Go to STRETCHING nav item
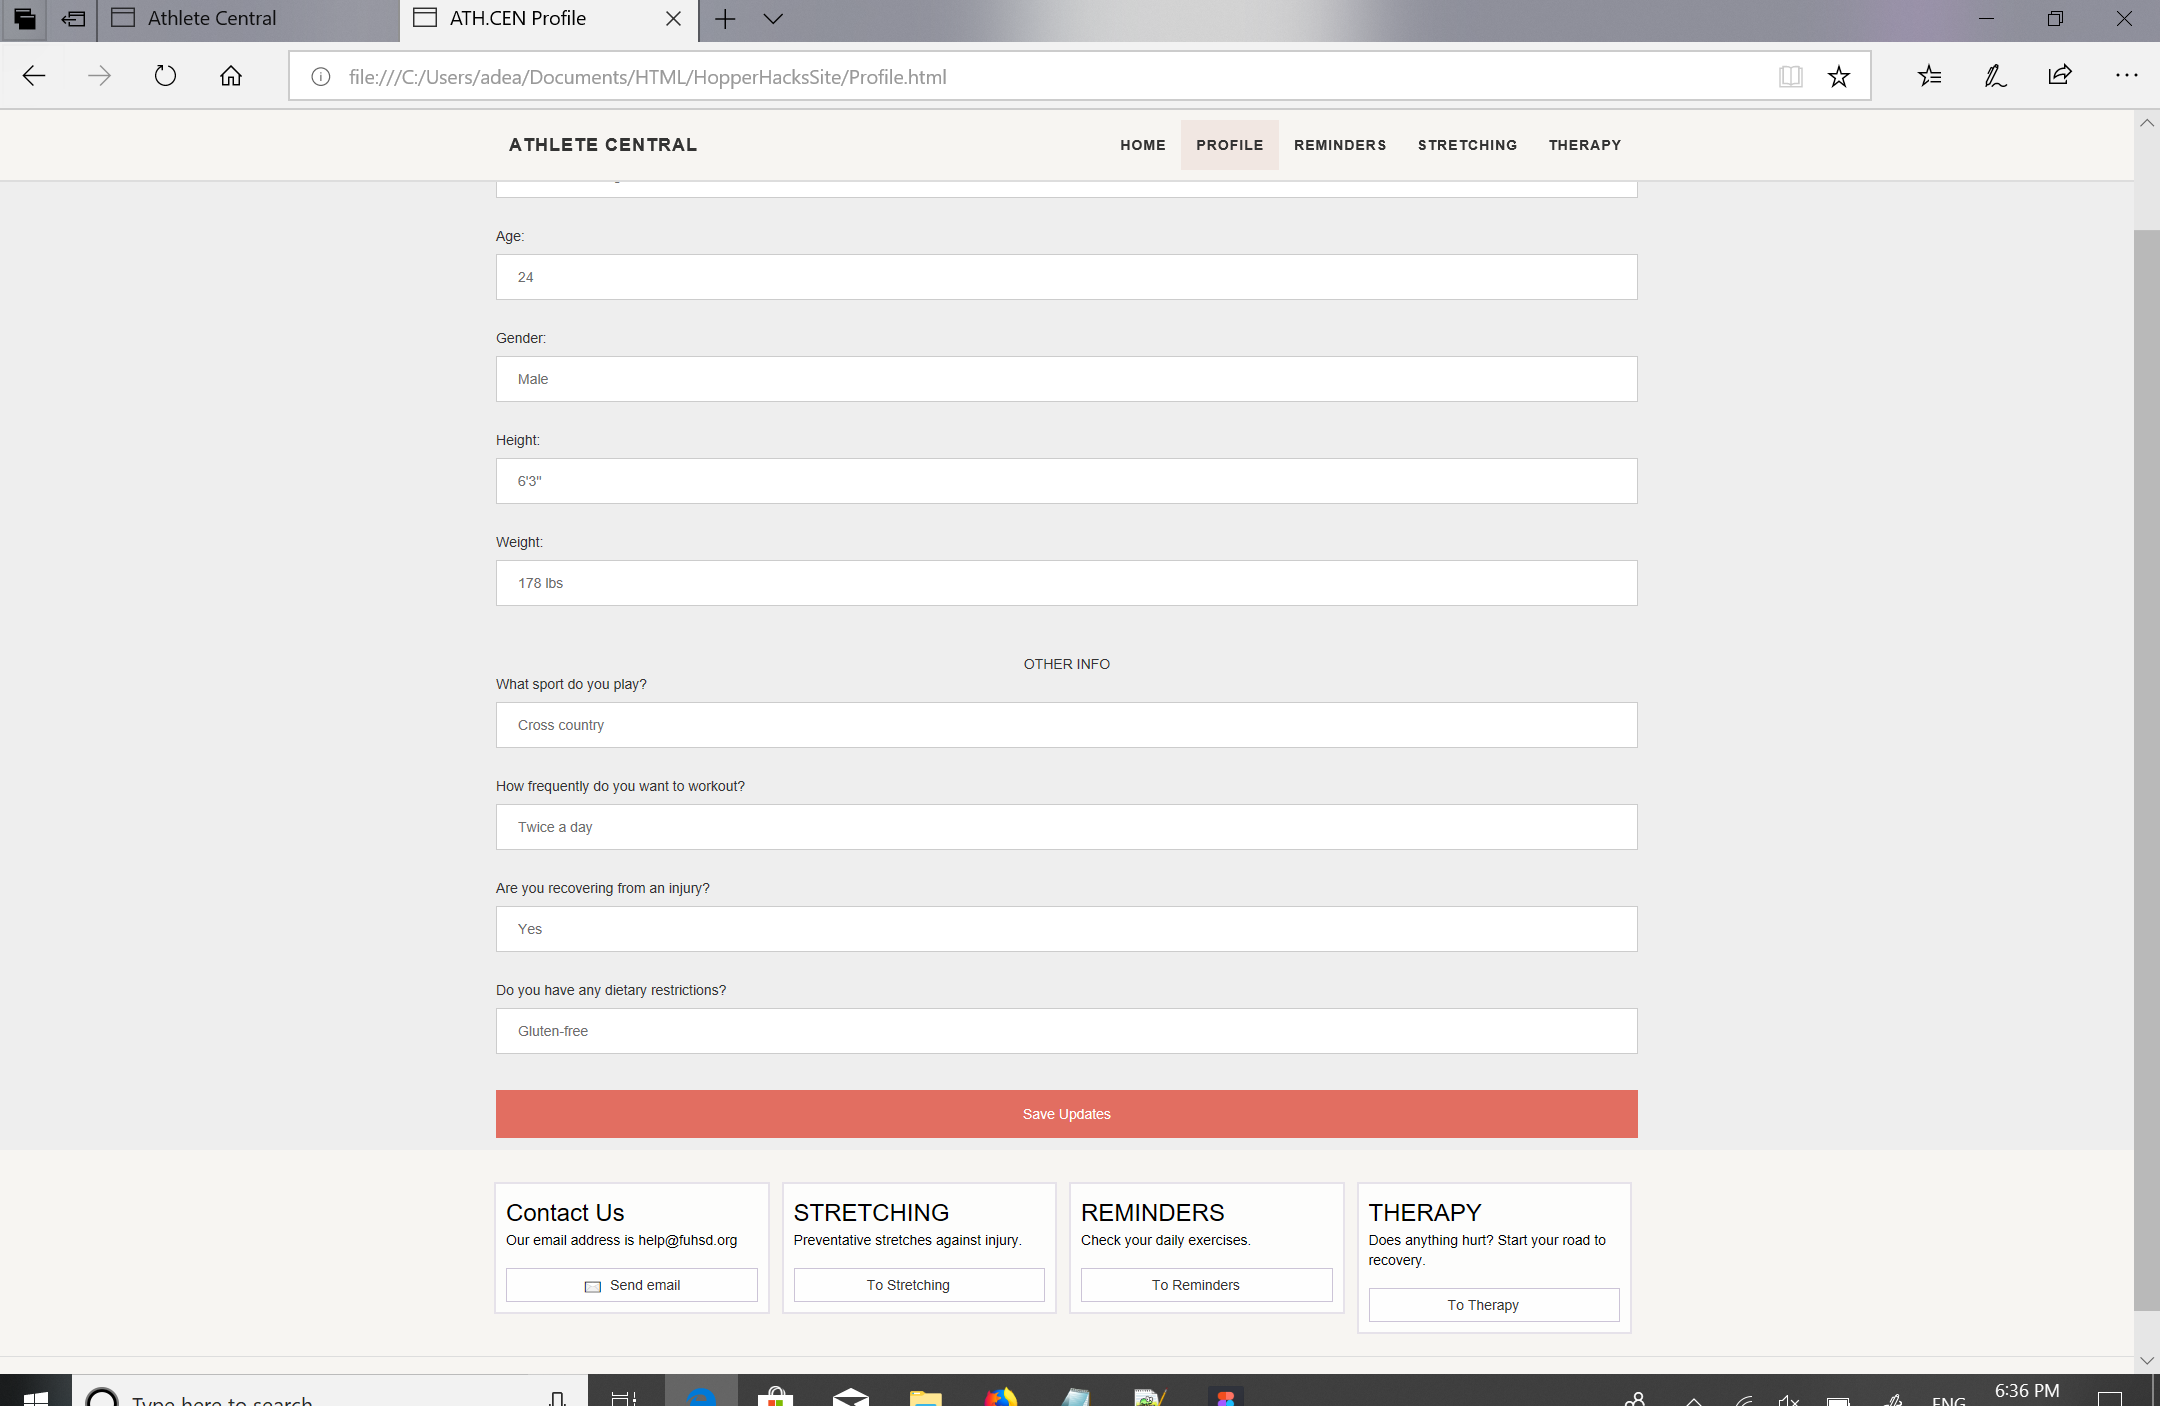Viewport: 2160px width, 1406px height. [1467, 145]
